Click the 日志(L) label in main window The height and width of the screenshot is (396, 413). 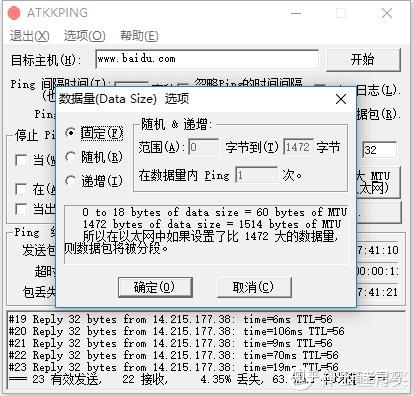(x=378, y=90)
